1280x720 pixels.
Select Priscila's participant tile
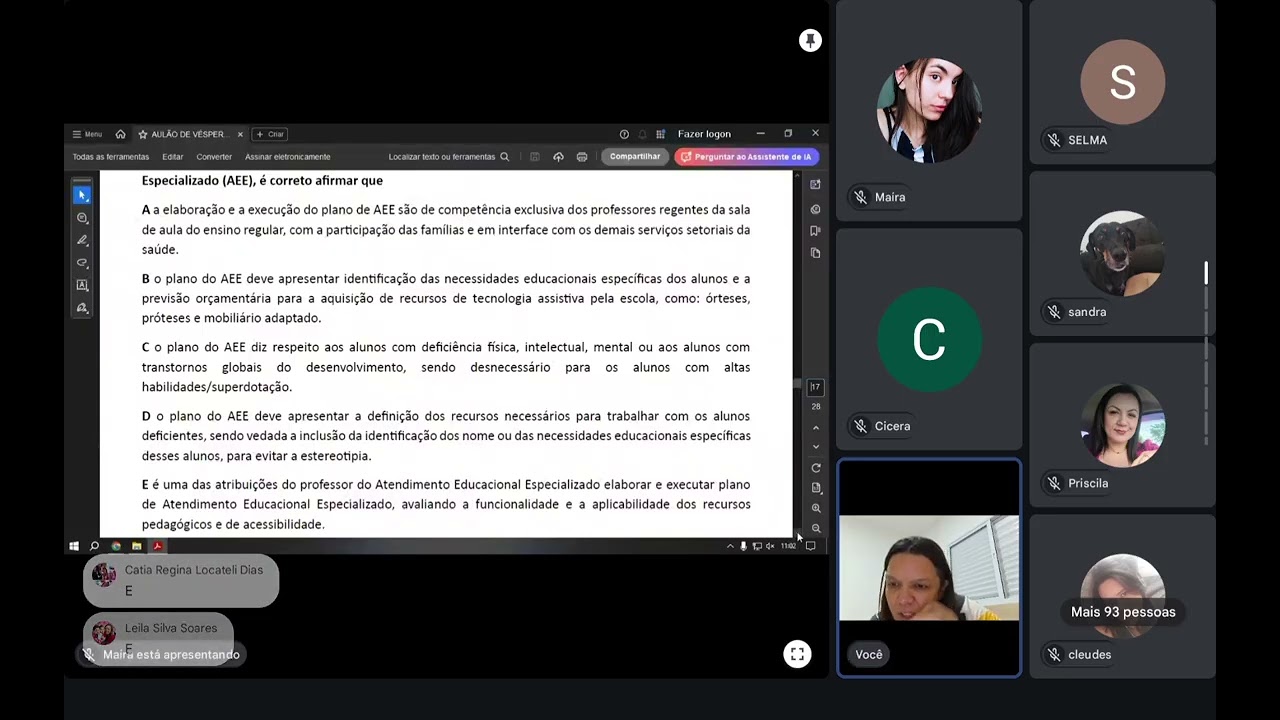(1123, 425)
